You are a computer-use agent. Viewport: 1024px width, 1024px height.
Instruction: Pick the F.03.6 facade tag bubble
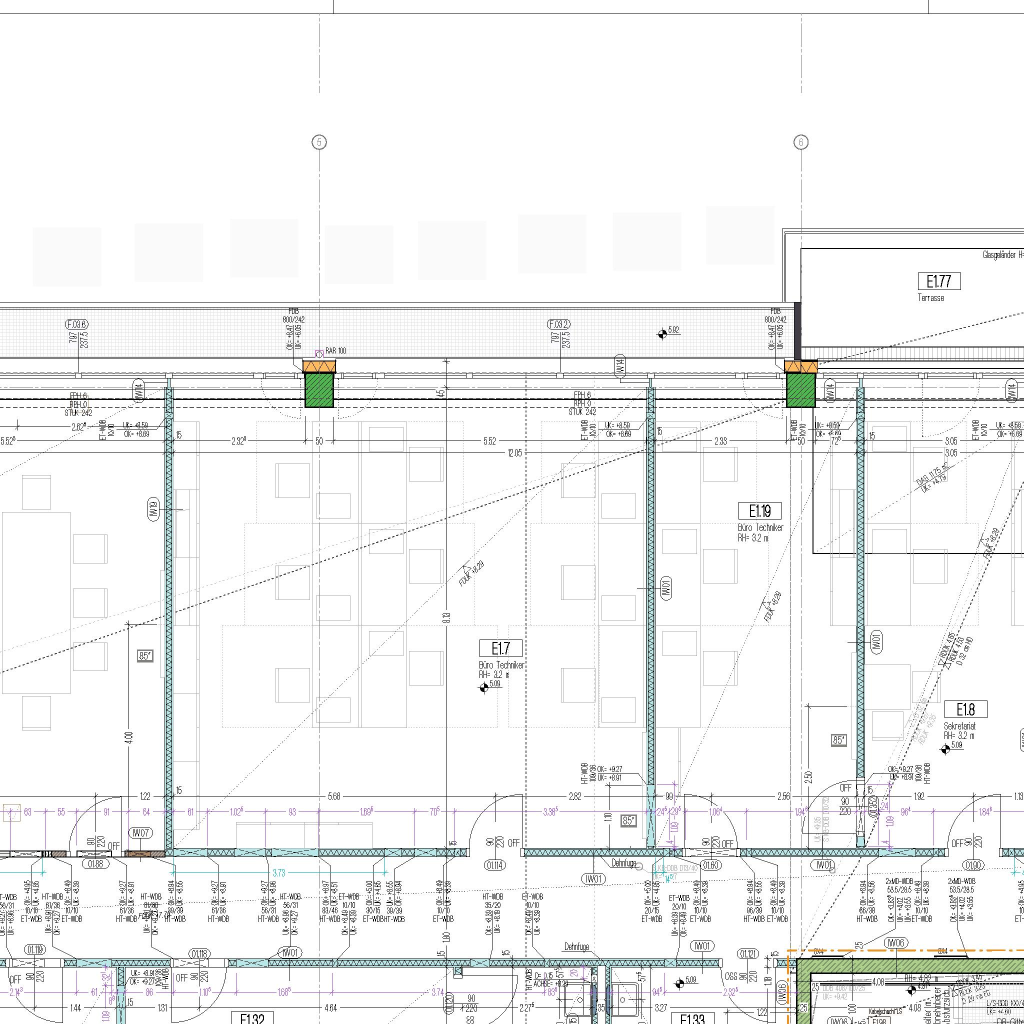[x=77, y=324]
